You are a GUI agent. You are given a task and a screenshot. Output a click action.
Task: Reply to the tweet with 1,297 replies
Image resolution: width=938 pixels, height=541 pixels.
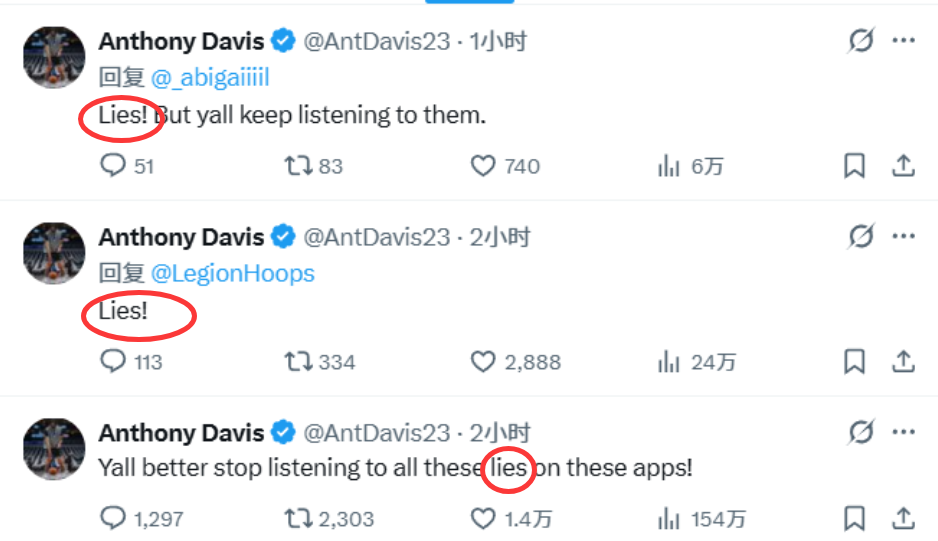113,518
